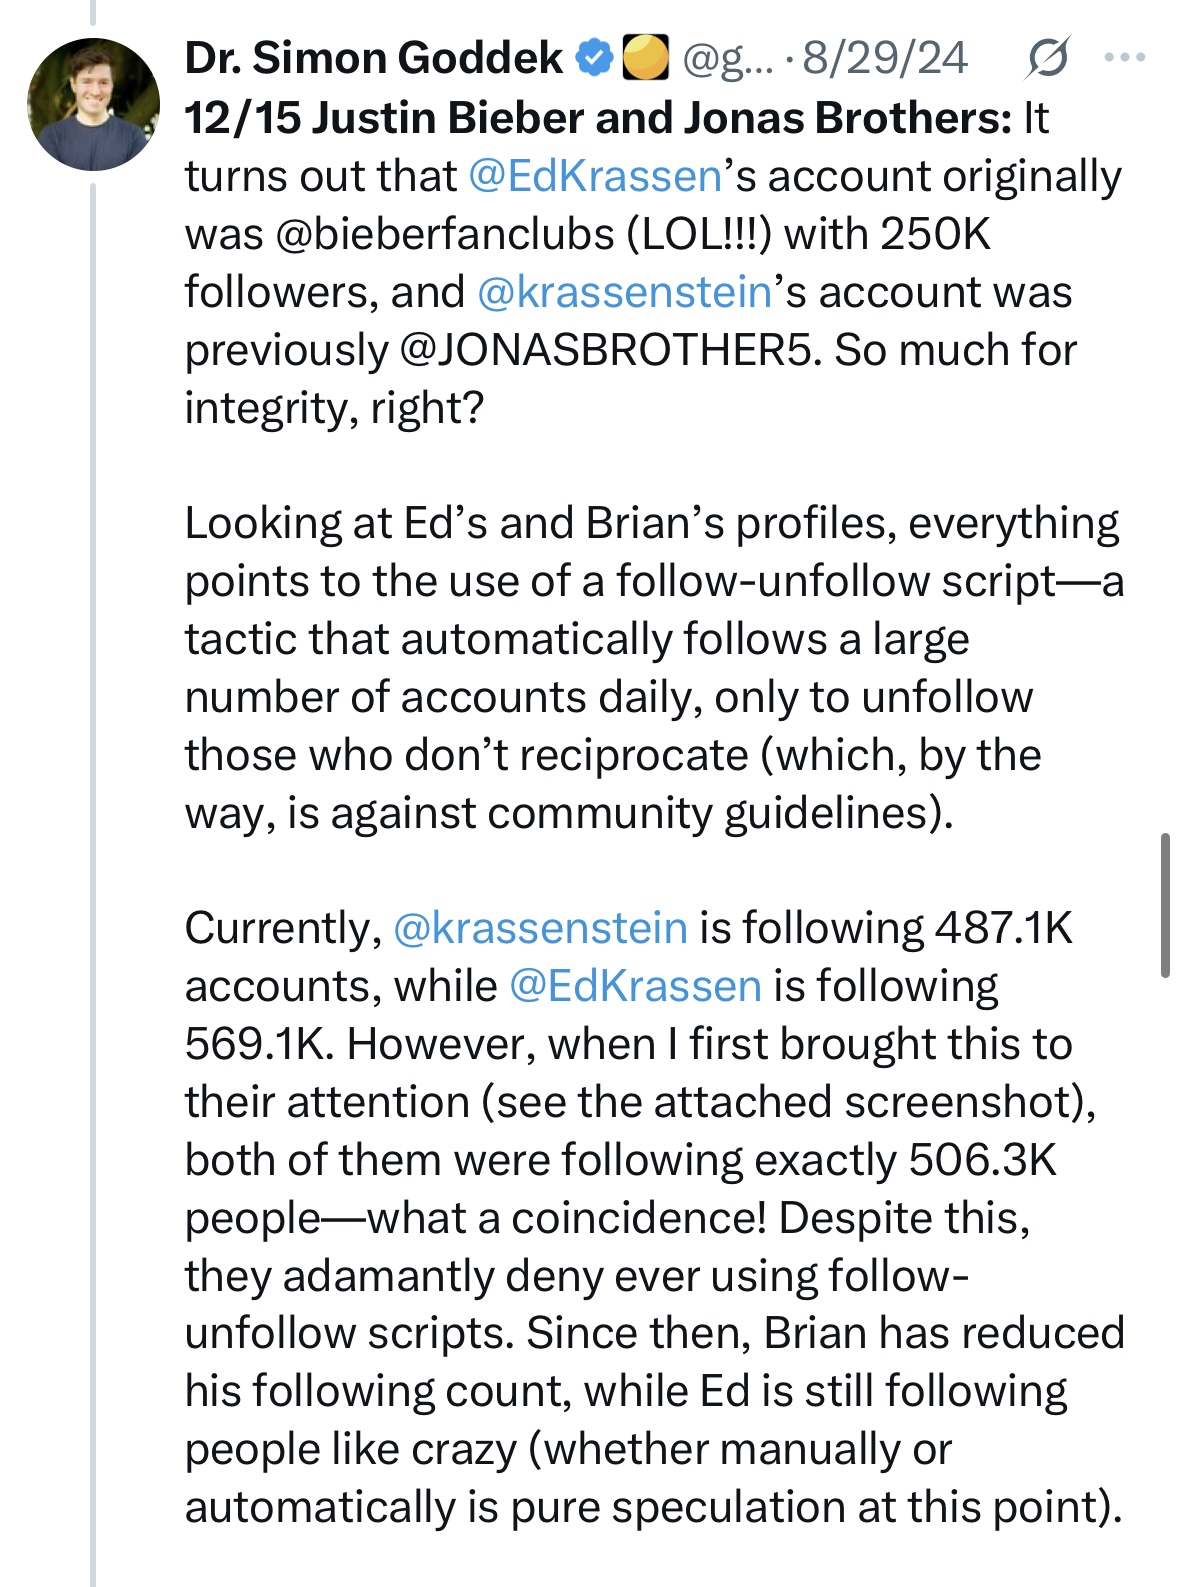Tap @EdKrassen mention before 'is following'
The image size is (1179, 1587).
(x=635, y=986)
